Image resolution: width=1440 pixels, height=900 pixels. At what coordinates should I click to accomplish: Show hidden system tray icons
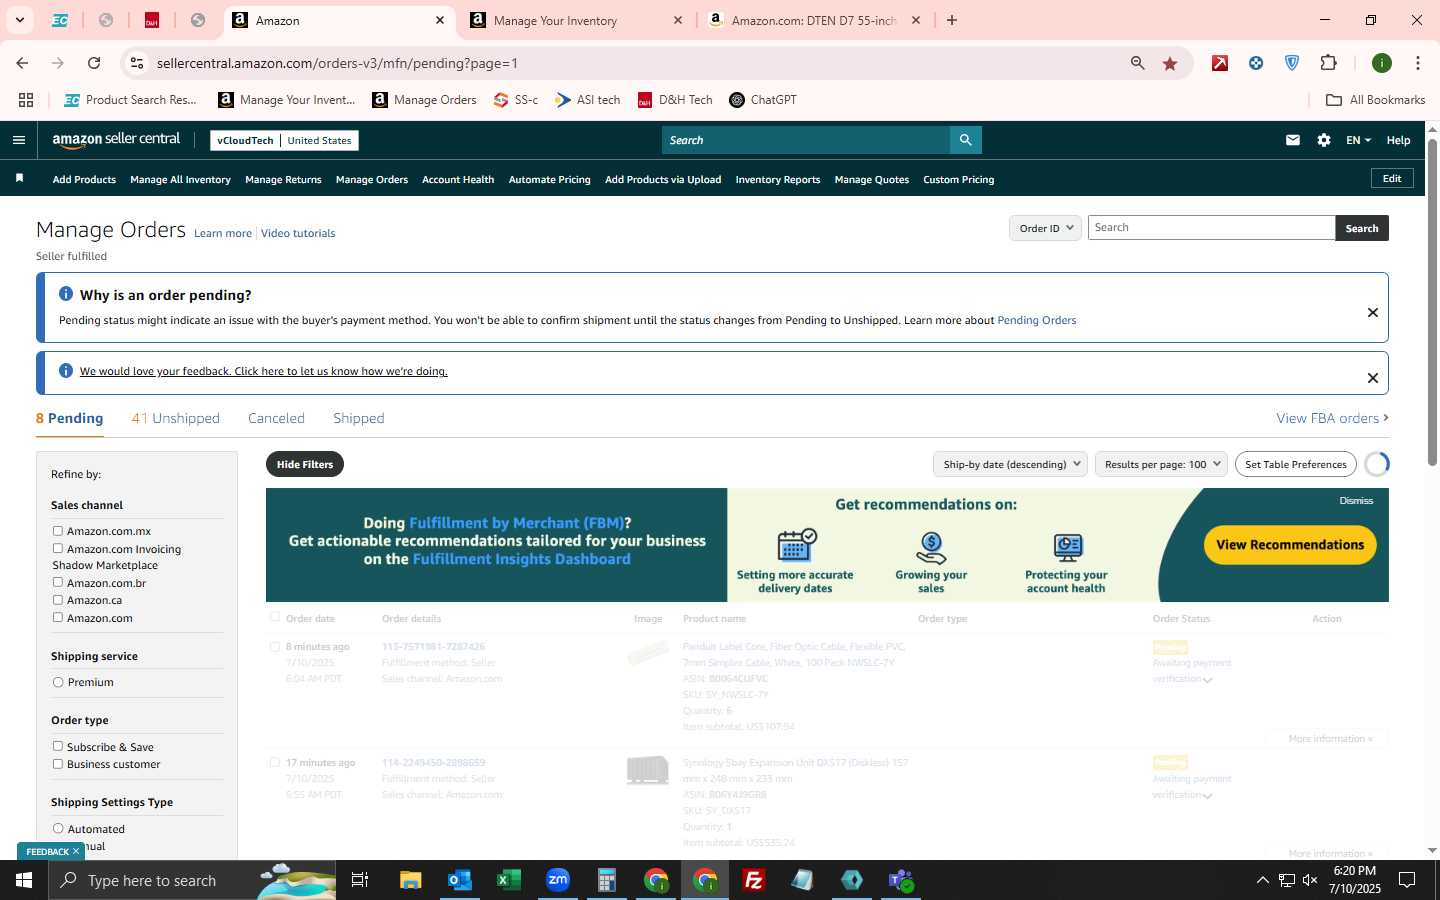coord(1262,880)
